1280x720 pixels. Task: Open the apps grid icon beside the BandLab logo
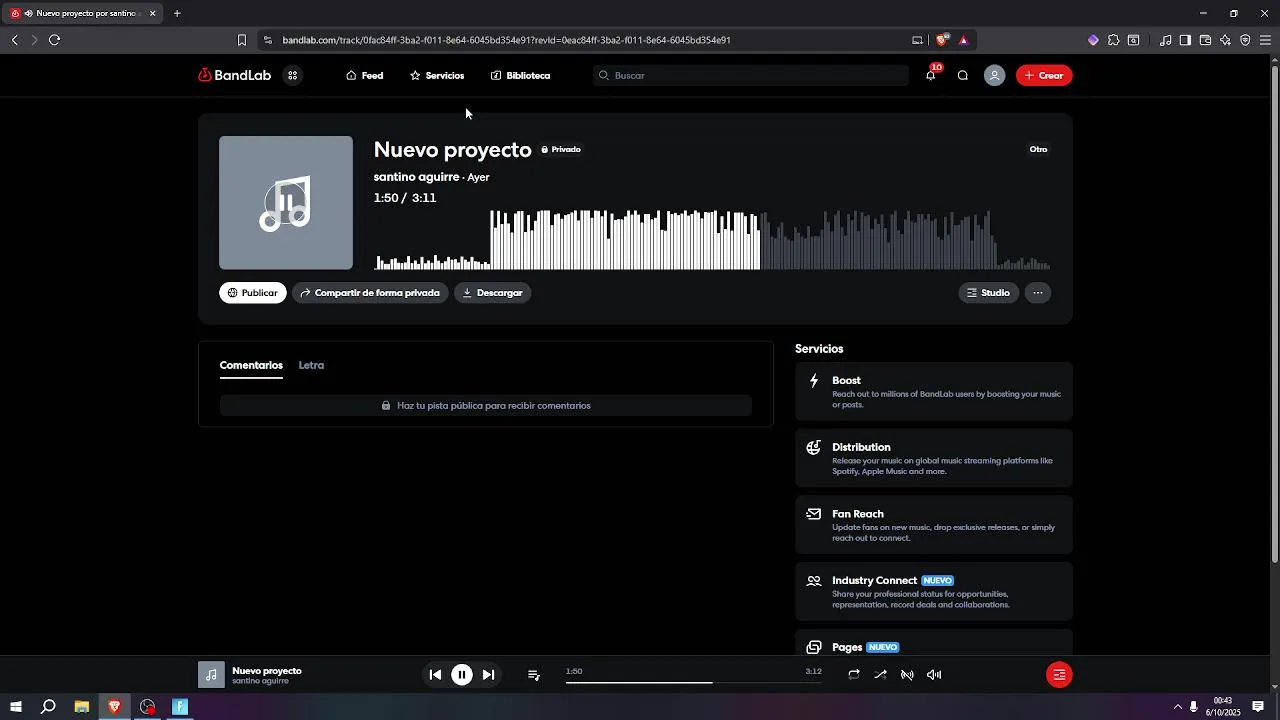click(293, 75)
